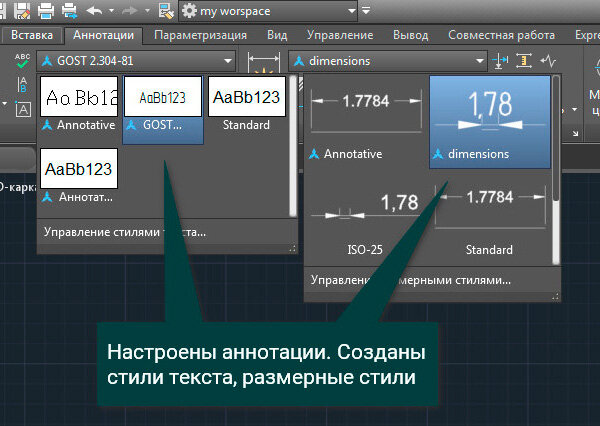Click the Redo arrow icon
This screenshot has width=600, height=426.
pyautogui.click(x=130, y=11)
